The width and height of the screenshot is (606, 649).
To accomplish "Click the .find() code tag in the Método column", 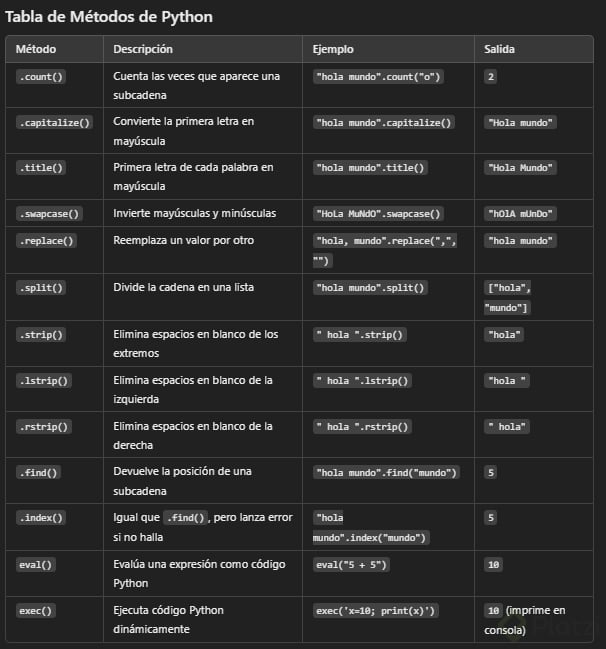I will 39,472.
